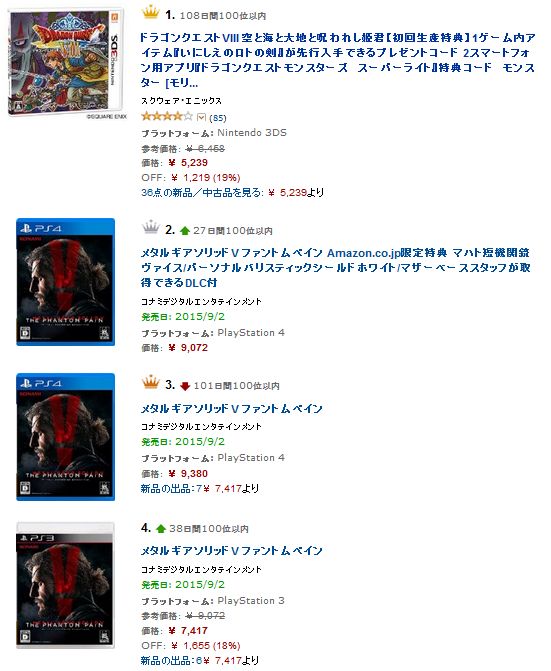View new offers from ¥7,417 for rank 3
Screen dimensions: 551x671
(200, 489)
